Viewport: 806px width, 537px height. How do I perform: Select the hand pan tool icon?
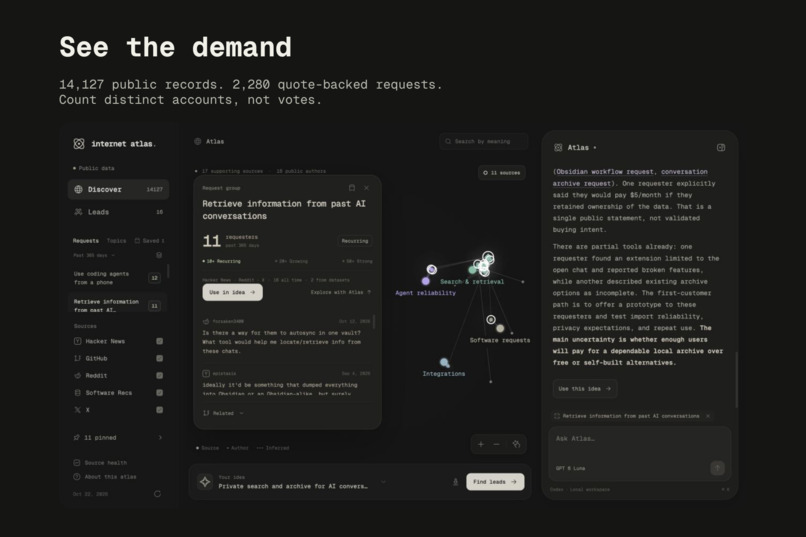[516, 445]
